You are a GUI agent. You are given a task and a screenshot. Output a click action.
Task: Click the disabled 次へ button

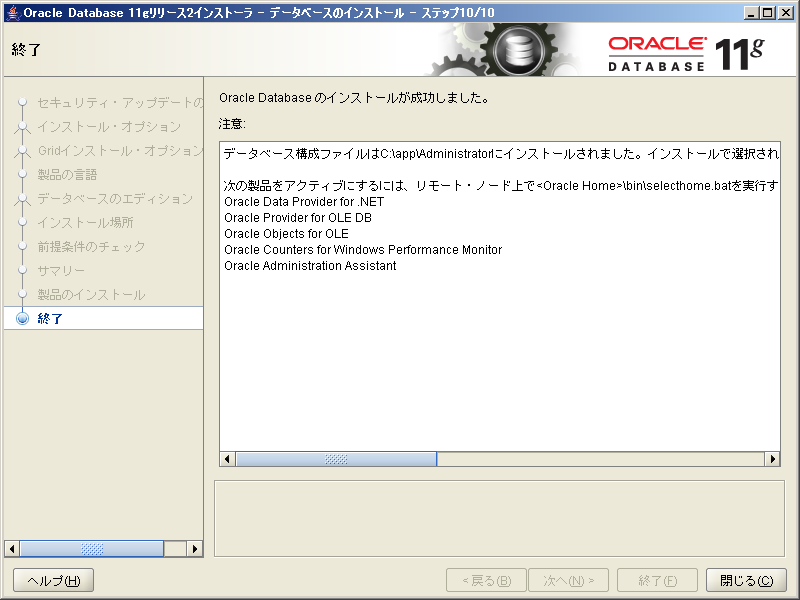[568, 580]
